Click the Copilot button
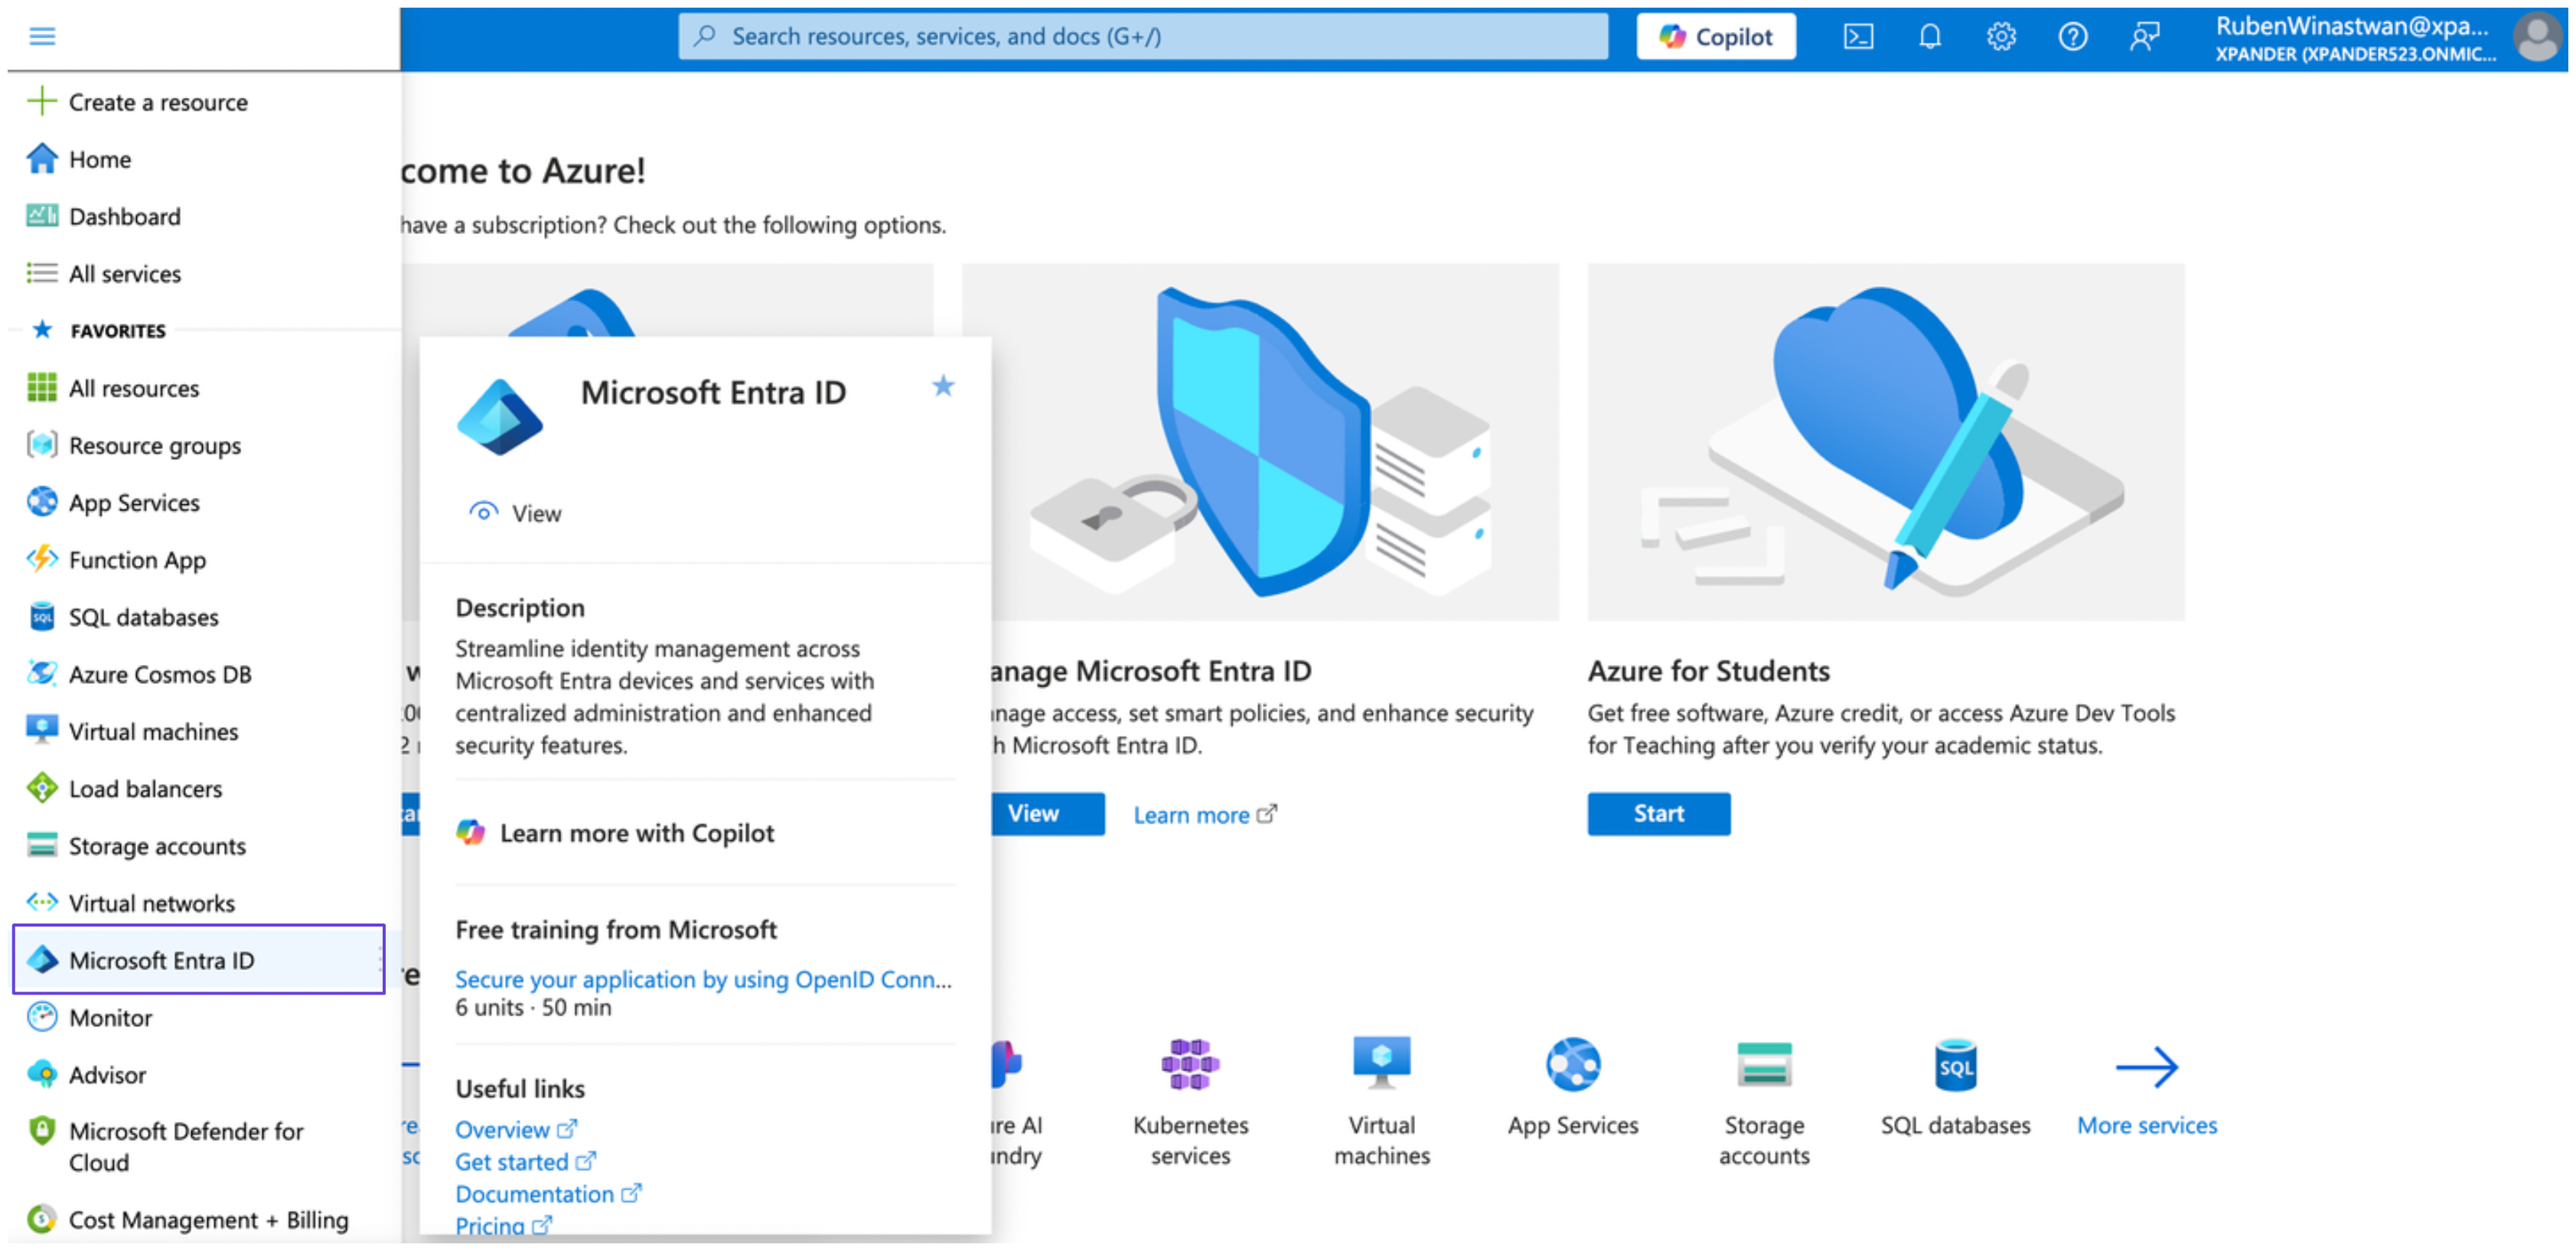The height and width of the screenshot is (1251, 2576). point(1715,37)
